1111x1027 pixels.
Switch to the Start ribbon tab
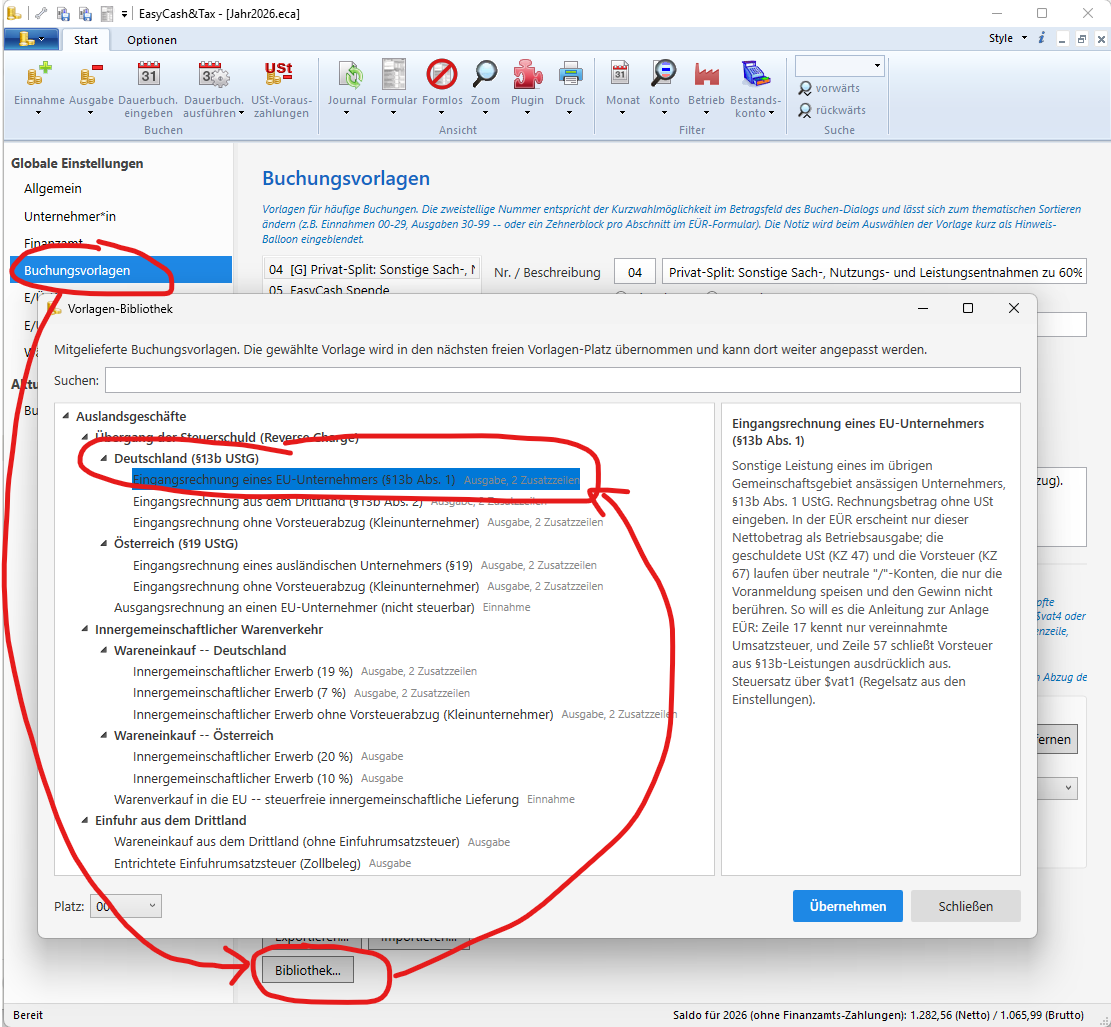tap(86, 40)
